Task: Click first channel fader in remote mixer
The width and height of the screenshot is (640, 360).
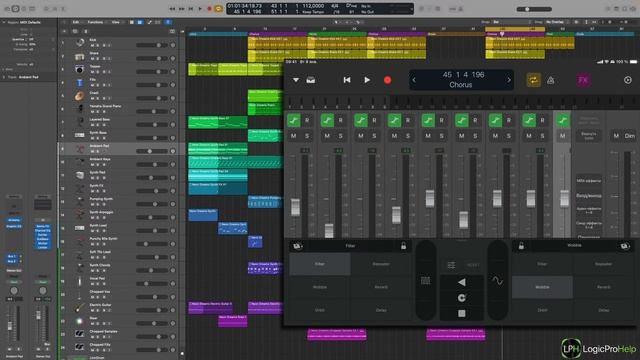Action: [x=295, y=207]
